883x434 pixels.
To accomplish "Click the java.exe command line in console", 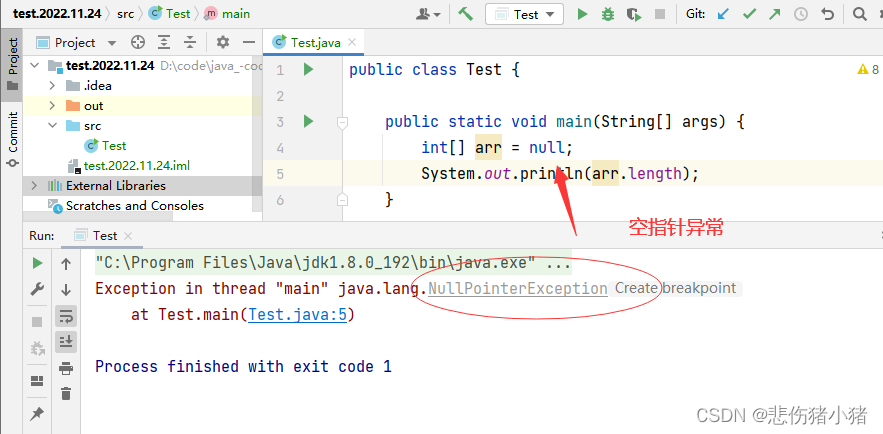I will point(333,263).
